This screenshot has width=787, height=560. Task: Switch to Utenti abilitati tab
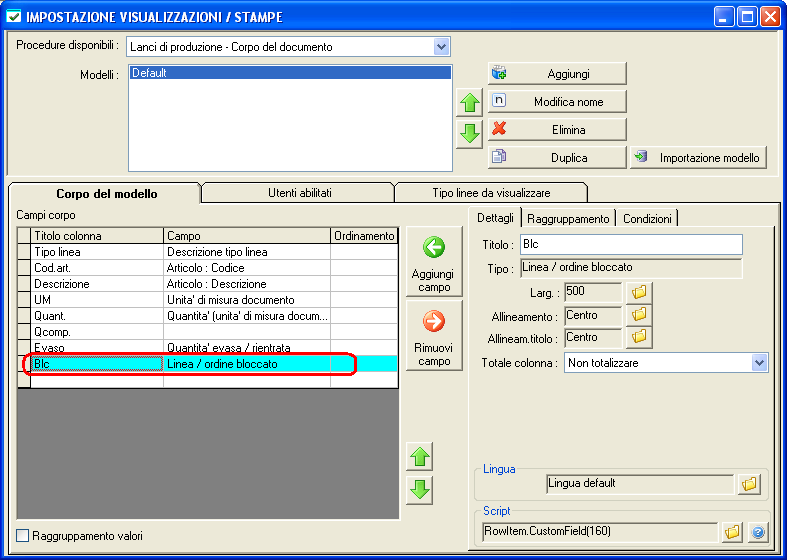(x=299, y=193)
